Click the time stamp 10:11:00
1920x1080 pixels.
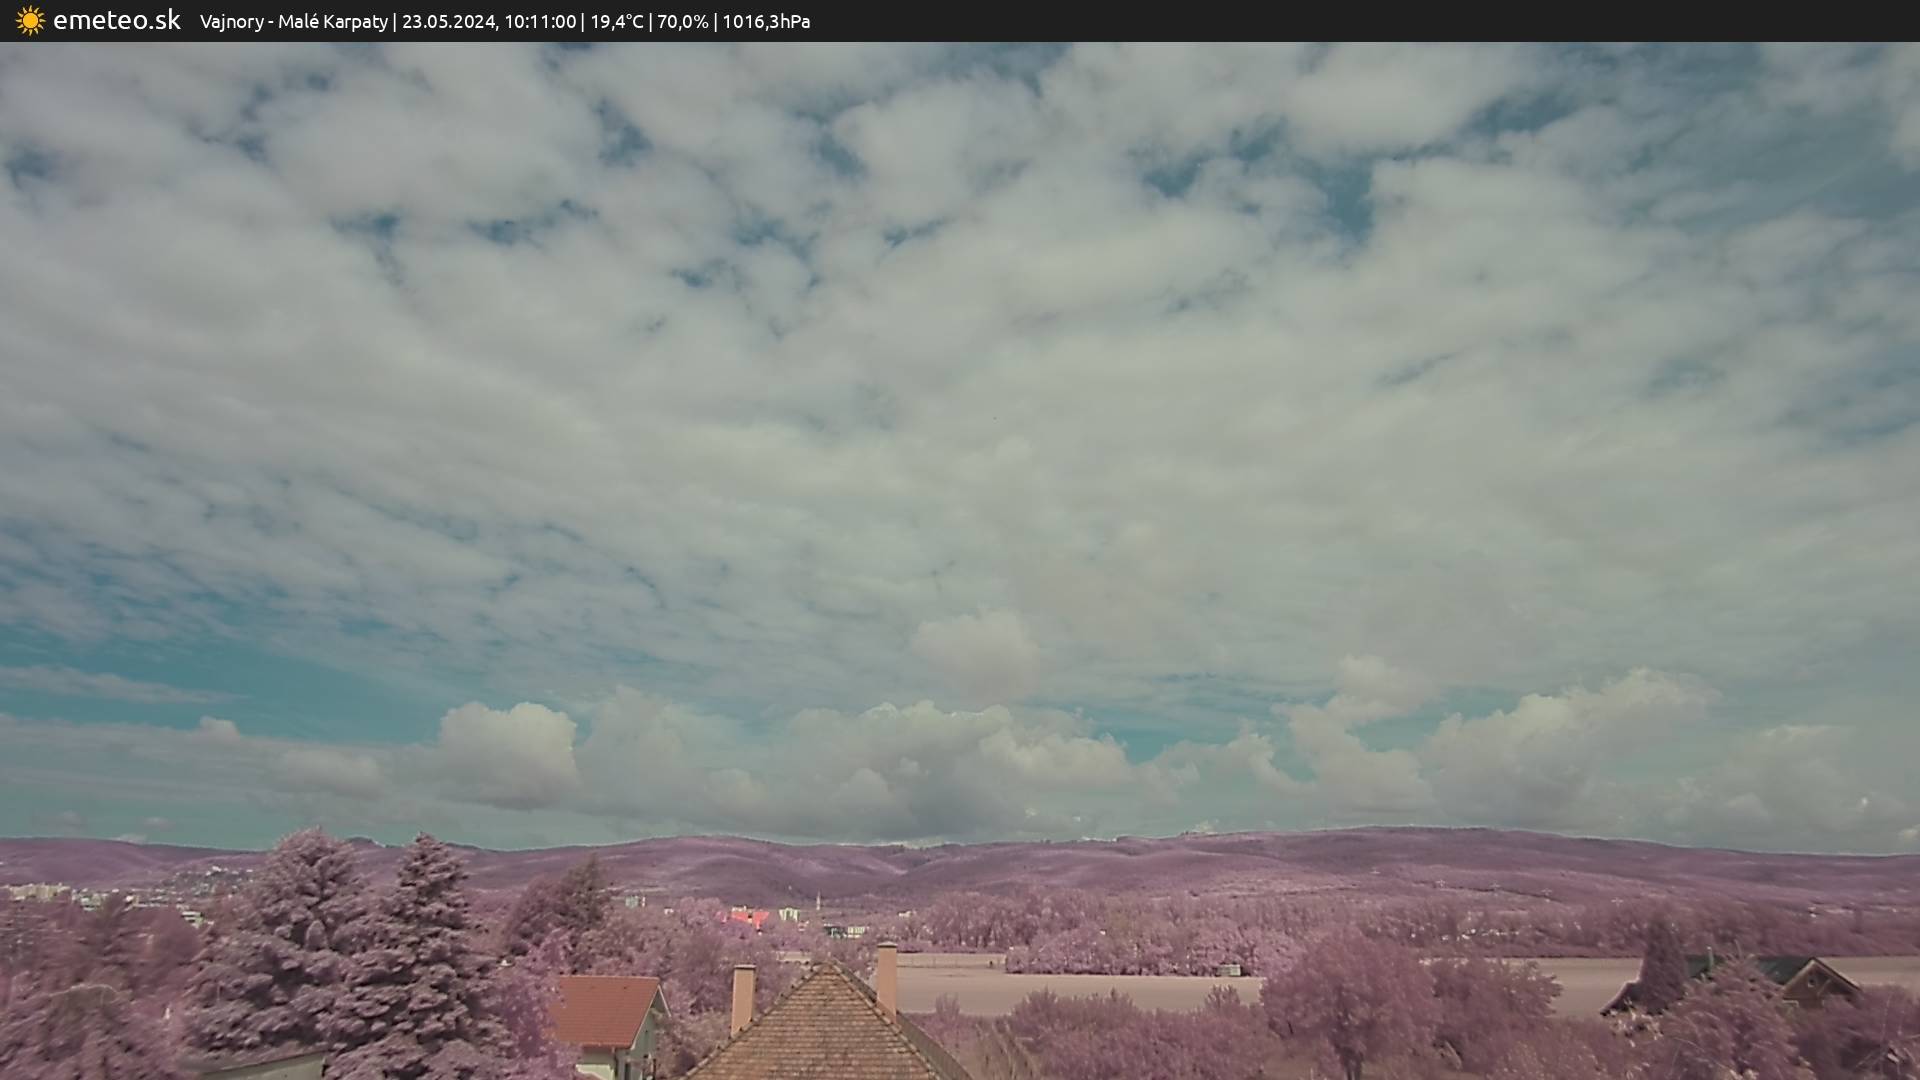[540, 22]
